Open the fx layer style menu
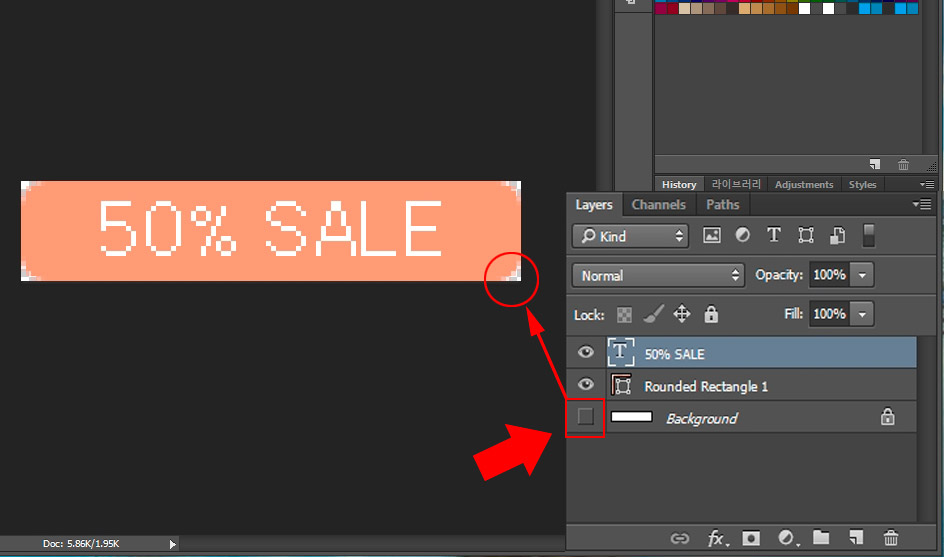The image size is (944, 557). coord(717,538)
